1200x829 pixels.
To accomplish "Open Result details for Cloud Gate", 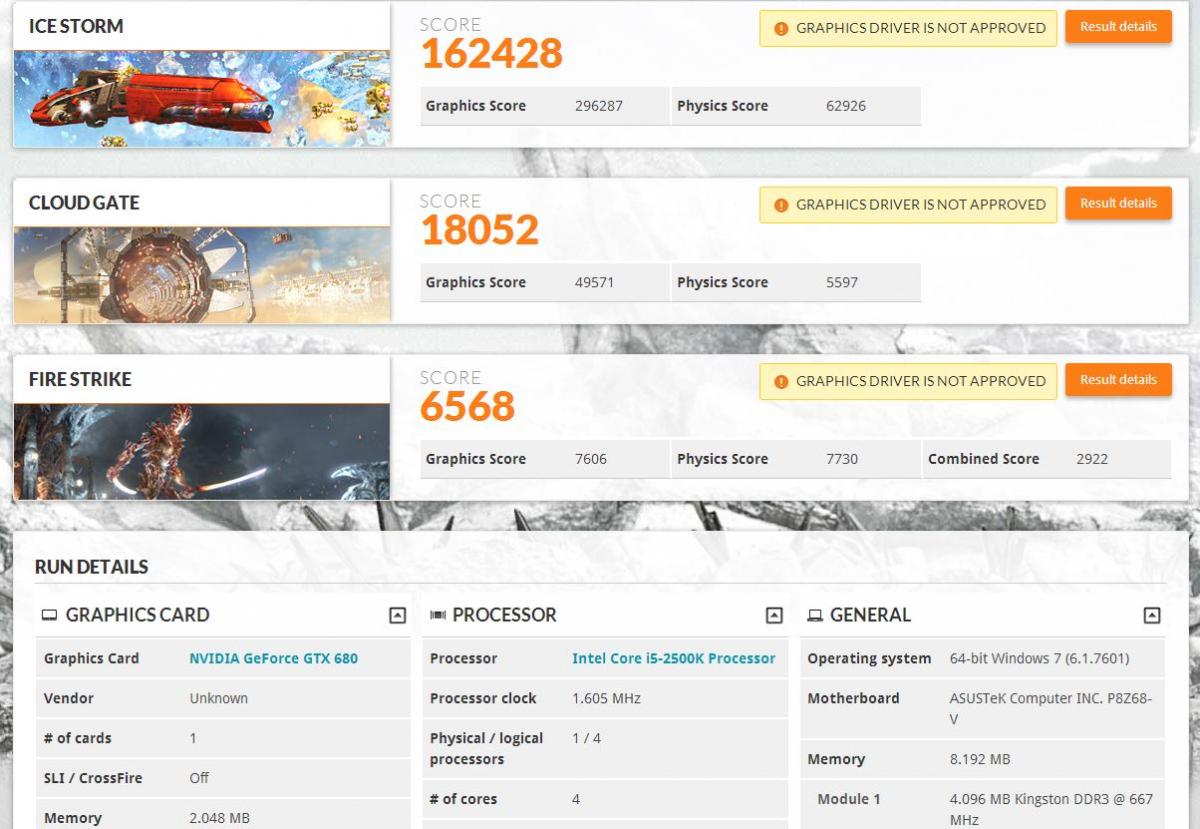I will 1118,203.
